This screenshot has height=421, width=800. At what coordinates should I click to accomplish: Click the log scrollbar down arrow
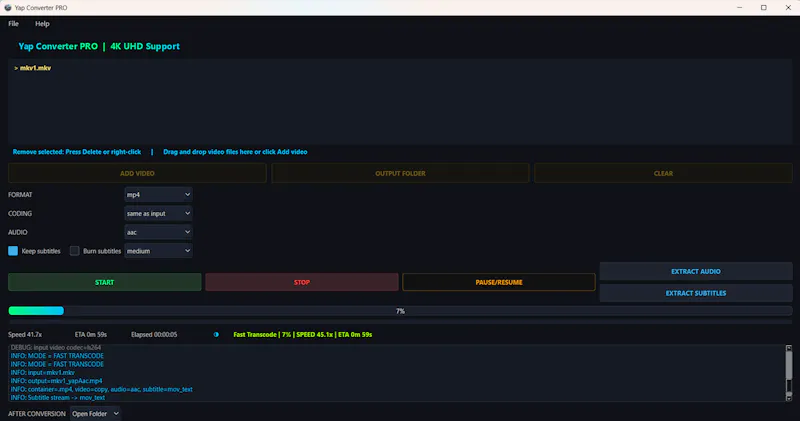pyautogui.click(x=789, y=398)
